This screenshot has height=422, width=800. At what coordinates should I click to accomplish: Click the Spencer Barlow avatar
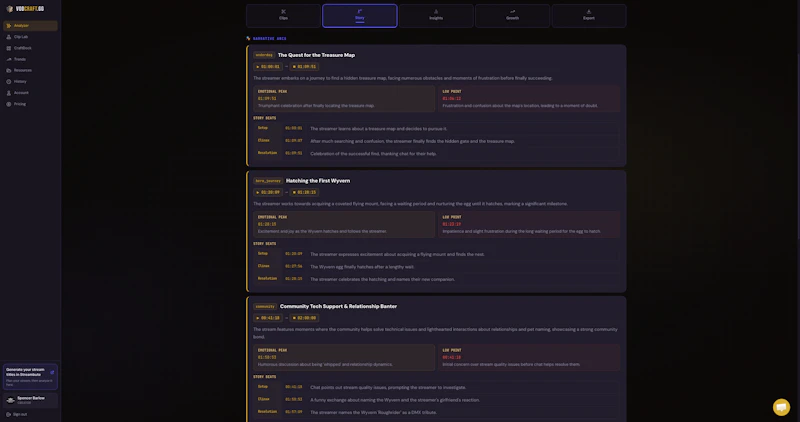click(x=10, y=400)
